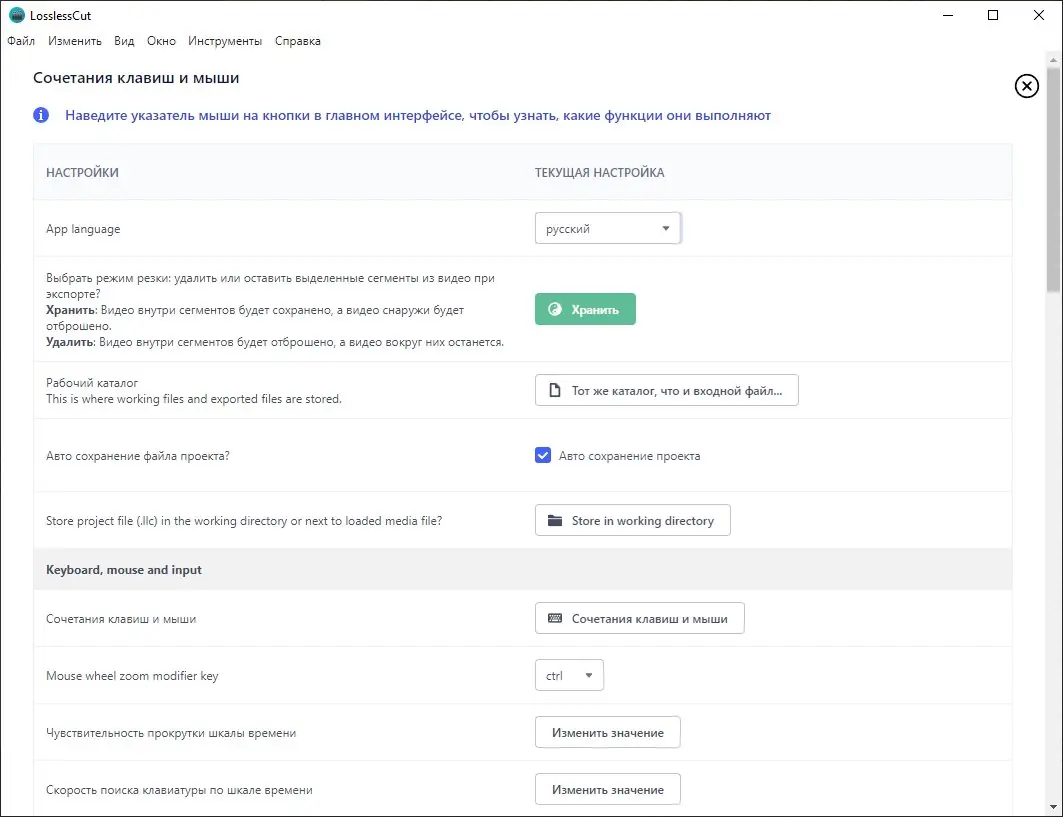The image size is (1063, 817).
Task: Click the document icon on working directory button
Action: coord(554,390)
